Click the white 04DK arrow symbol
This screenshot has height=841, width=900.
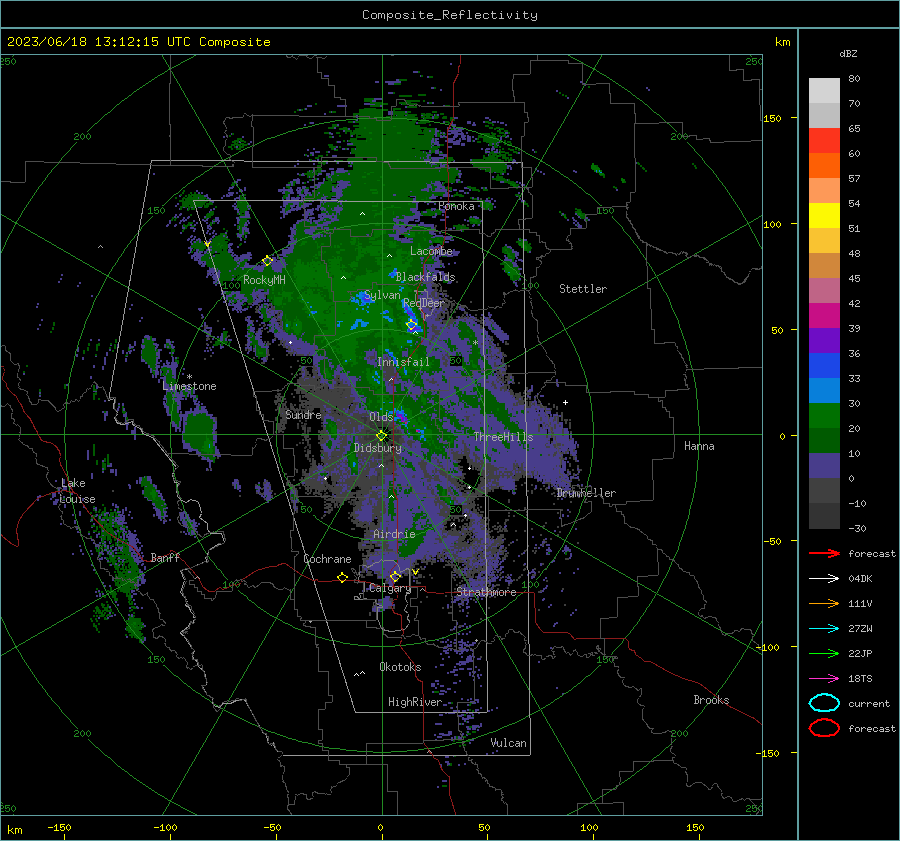click(x=824, y=578)
